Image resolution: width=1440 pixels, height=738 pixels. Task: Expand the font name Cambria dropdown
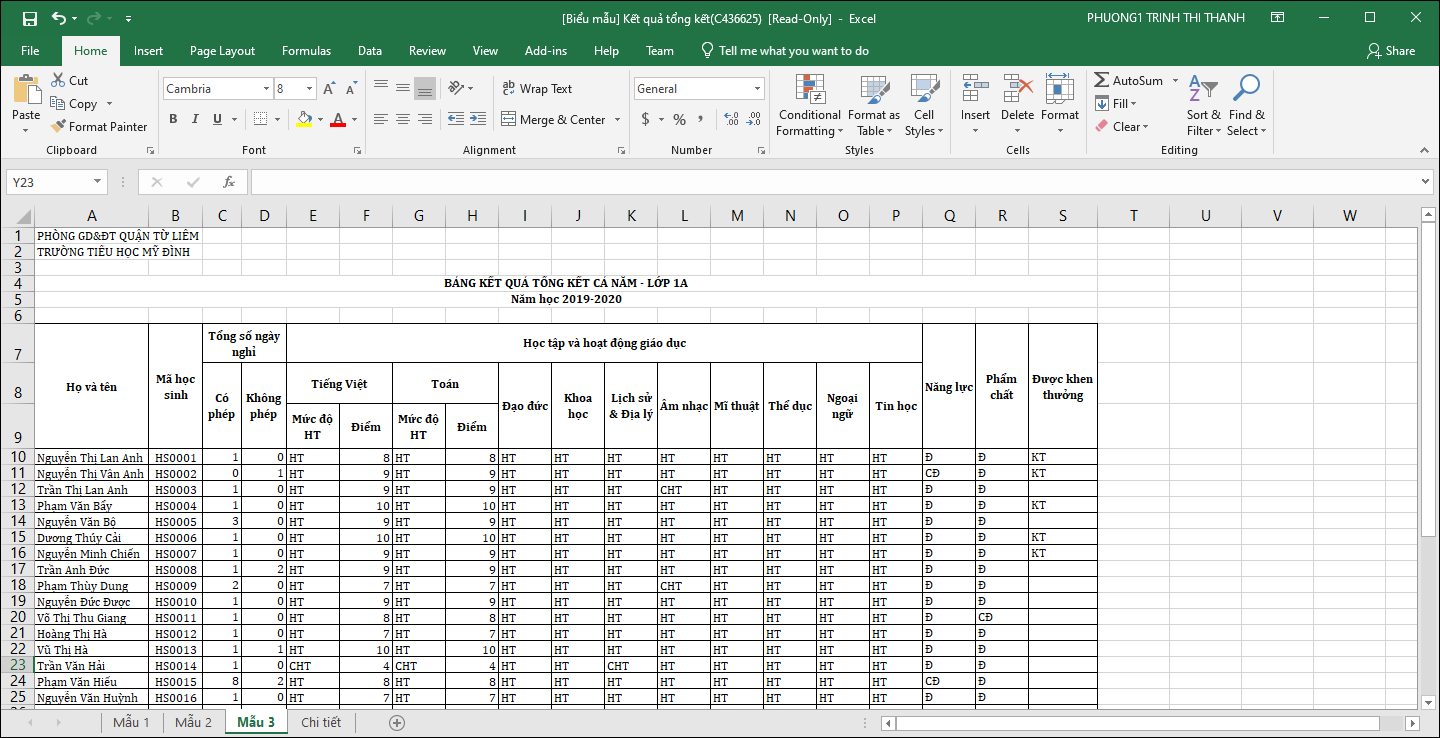pyautogui.click(x=266, y=89)
